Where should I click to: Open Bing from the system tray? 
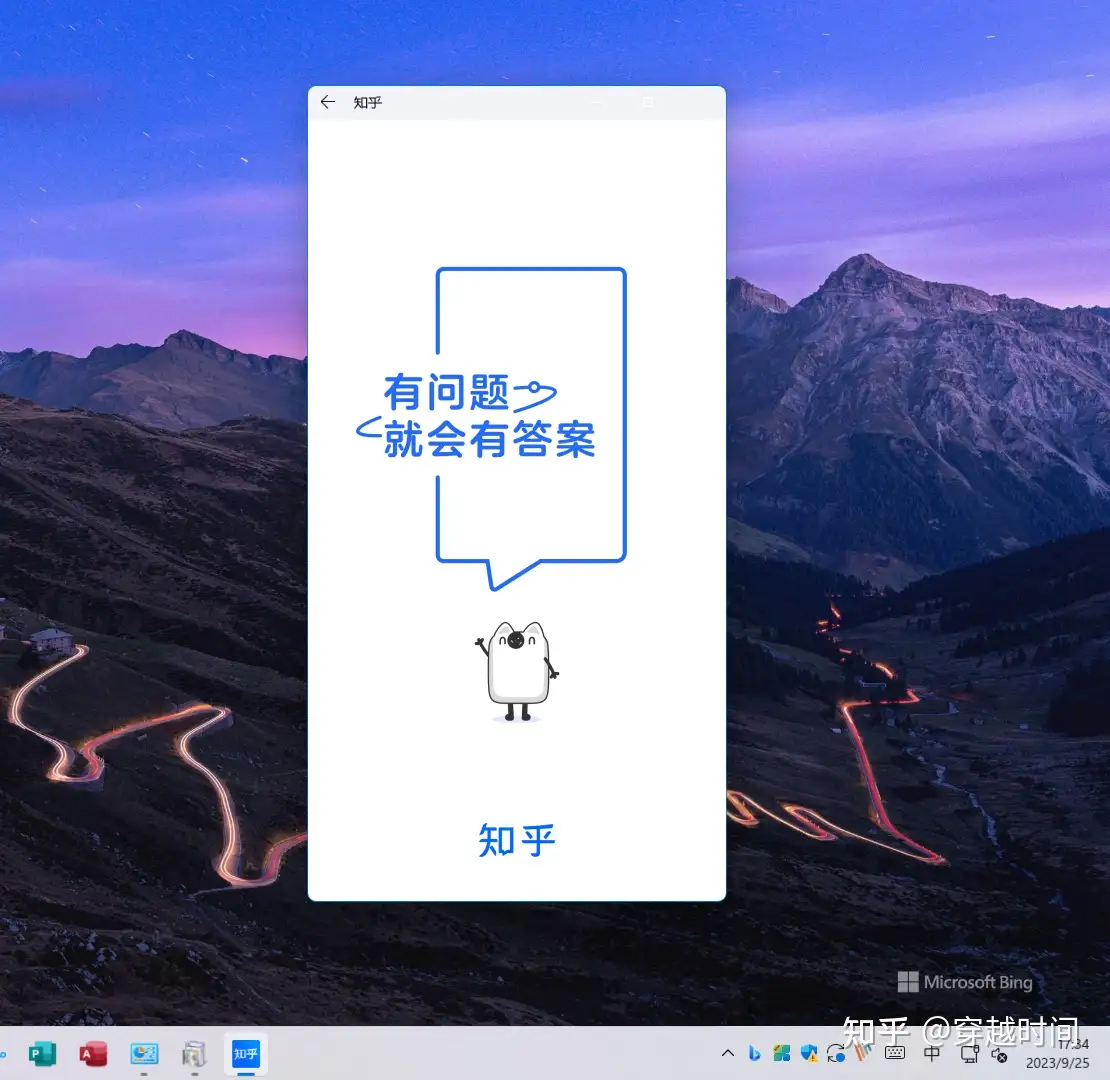pyautogui.click(x=754, y=1054)
